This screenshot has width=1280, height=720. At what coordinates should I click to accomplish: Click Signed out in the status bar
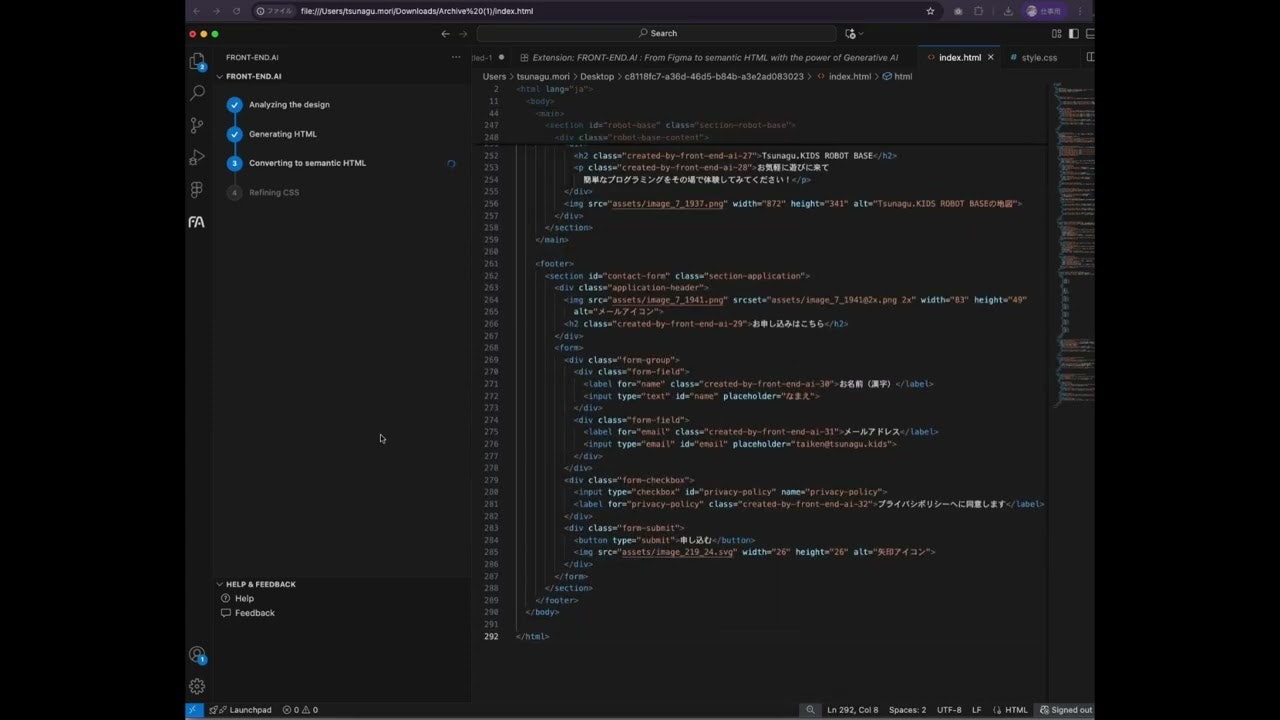pos(1065,710)
